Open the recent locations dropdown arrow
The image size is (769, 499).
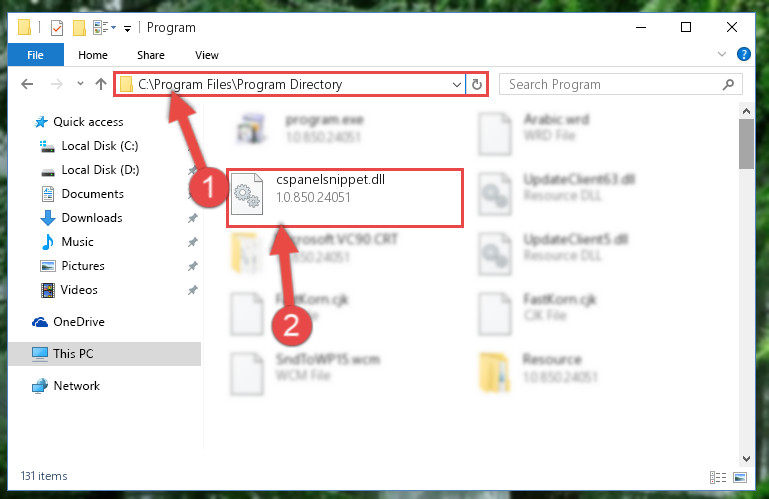click(80, 84)
